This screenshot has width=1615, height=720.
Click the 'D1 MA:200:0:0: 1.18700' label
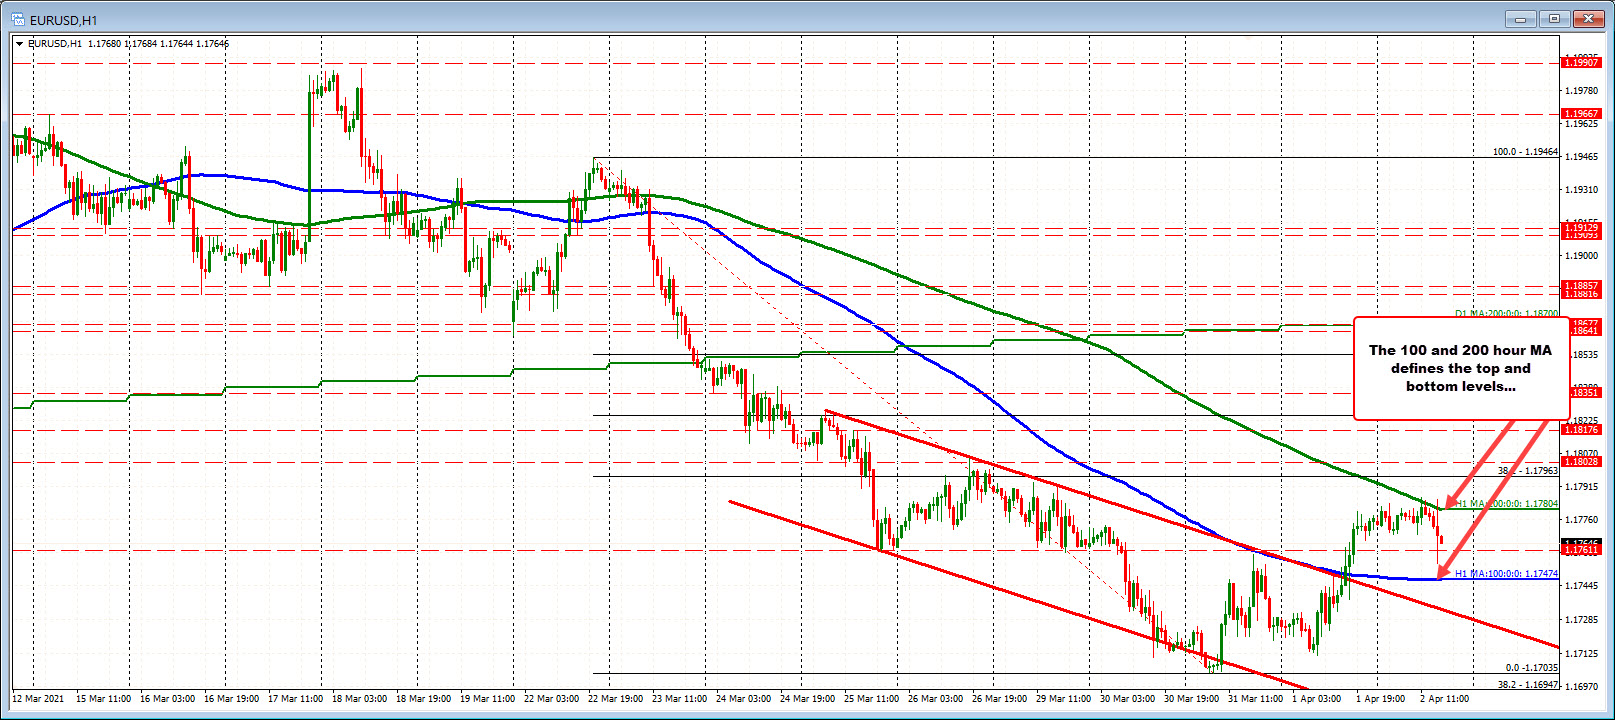click(x=1506, y=314)
